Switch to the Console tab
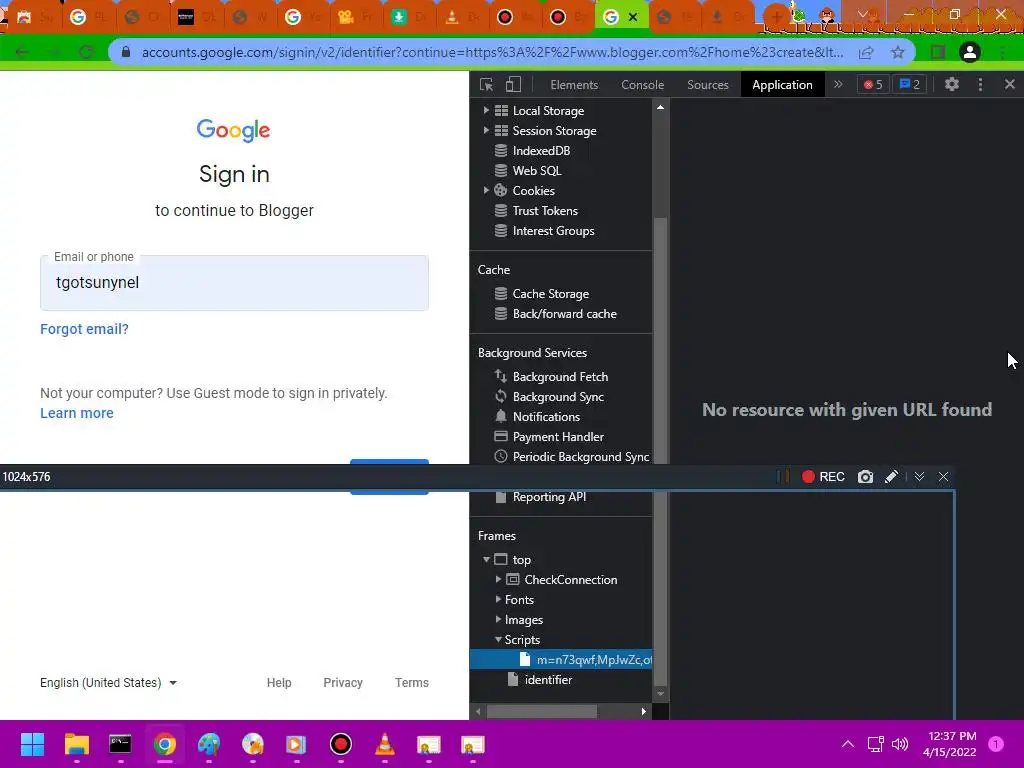1024x768 pixels. pyautogui.click(x=643, y=85)
